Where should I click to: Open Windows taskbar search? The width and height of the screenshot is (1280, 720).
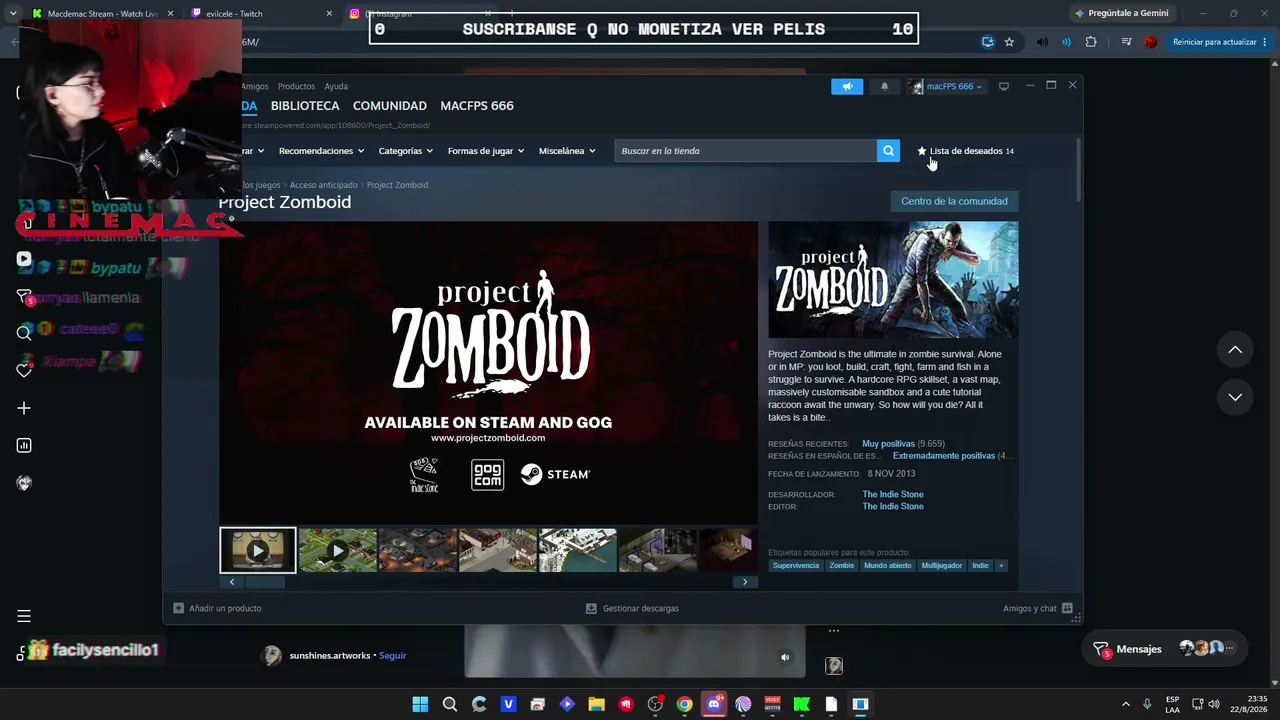tap(450, 704)
